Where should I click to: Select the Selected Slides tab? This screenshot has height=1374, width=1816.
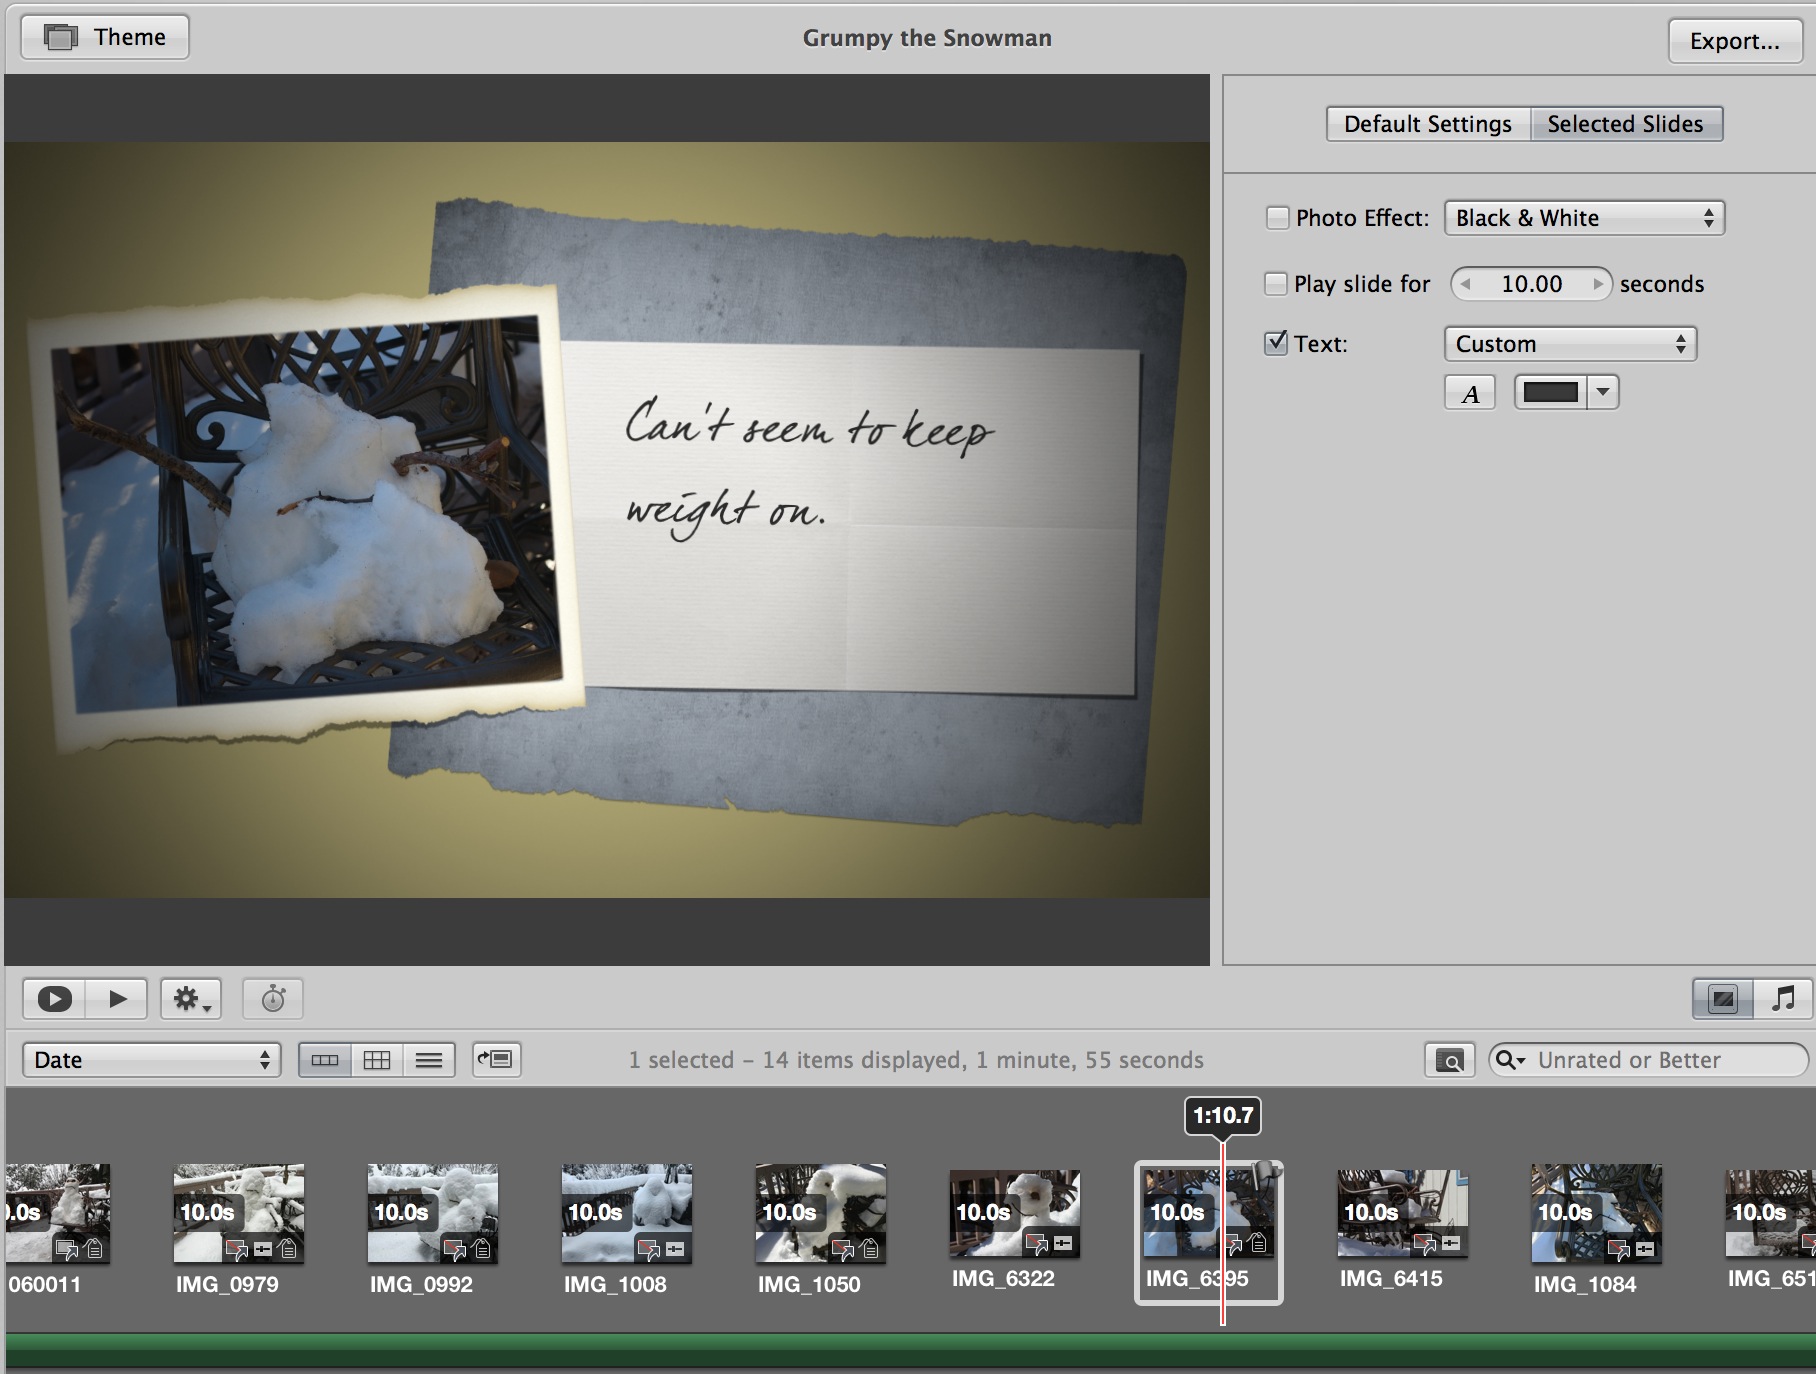[x=1625, y=124]
